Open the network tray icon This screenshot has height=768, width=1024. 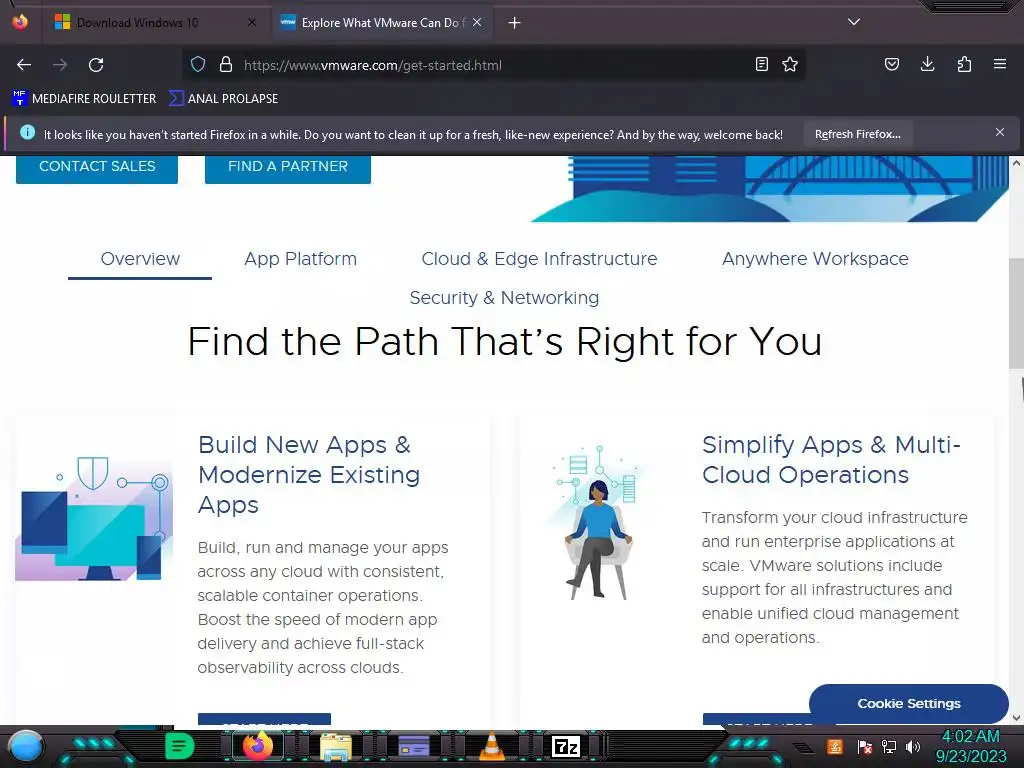click(x=889, y=746)
